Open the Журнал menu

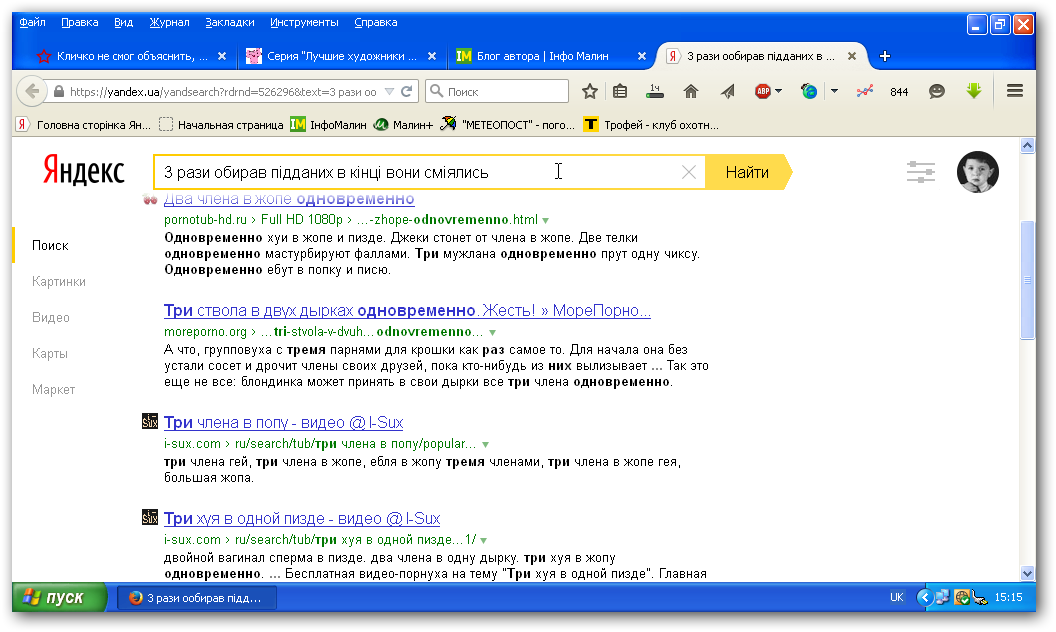[170, 22]
